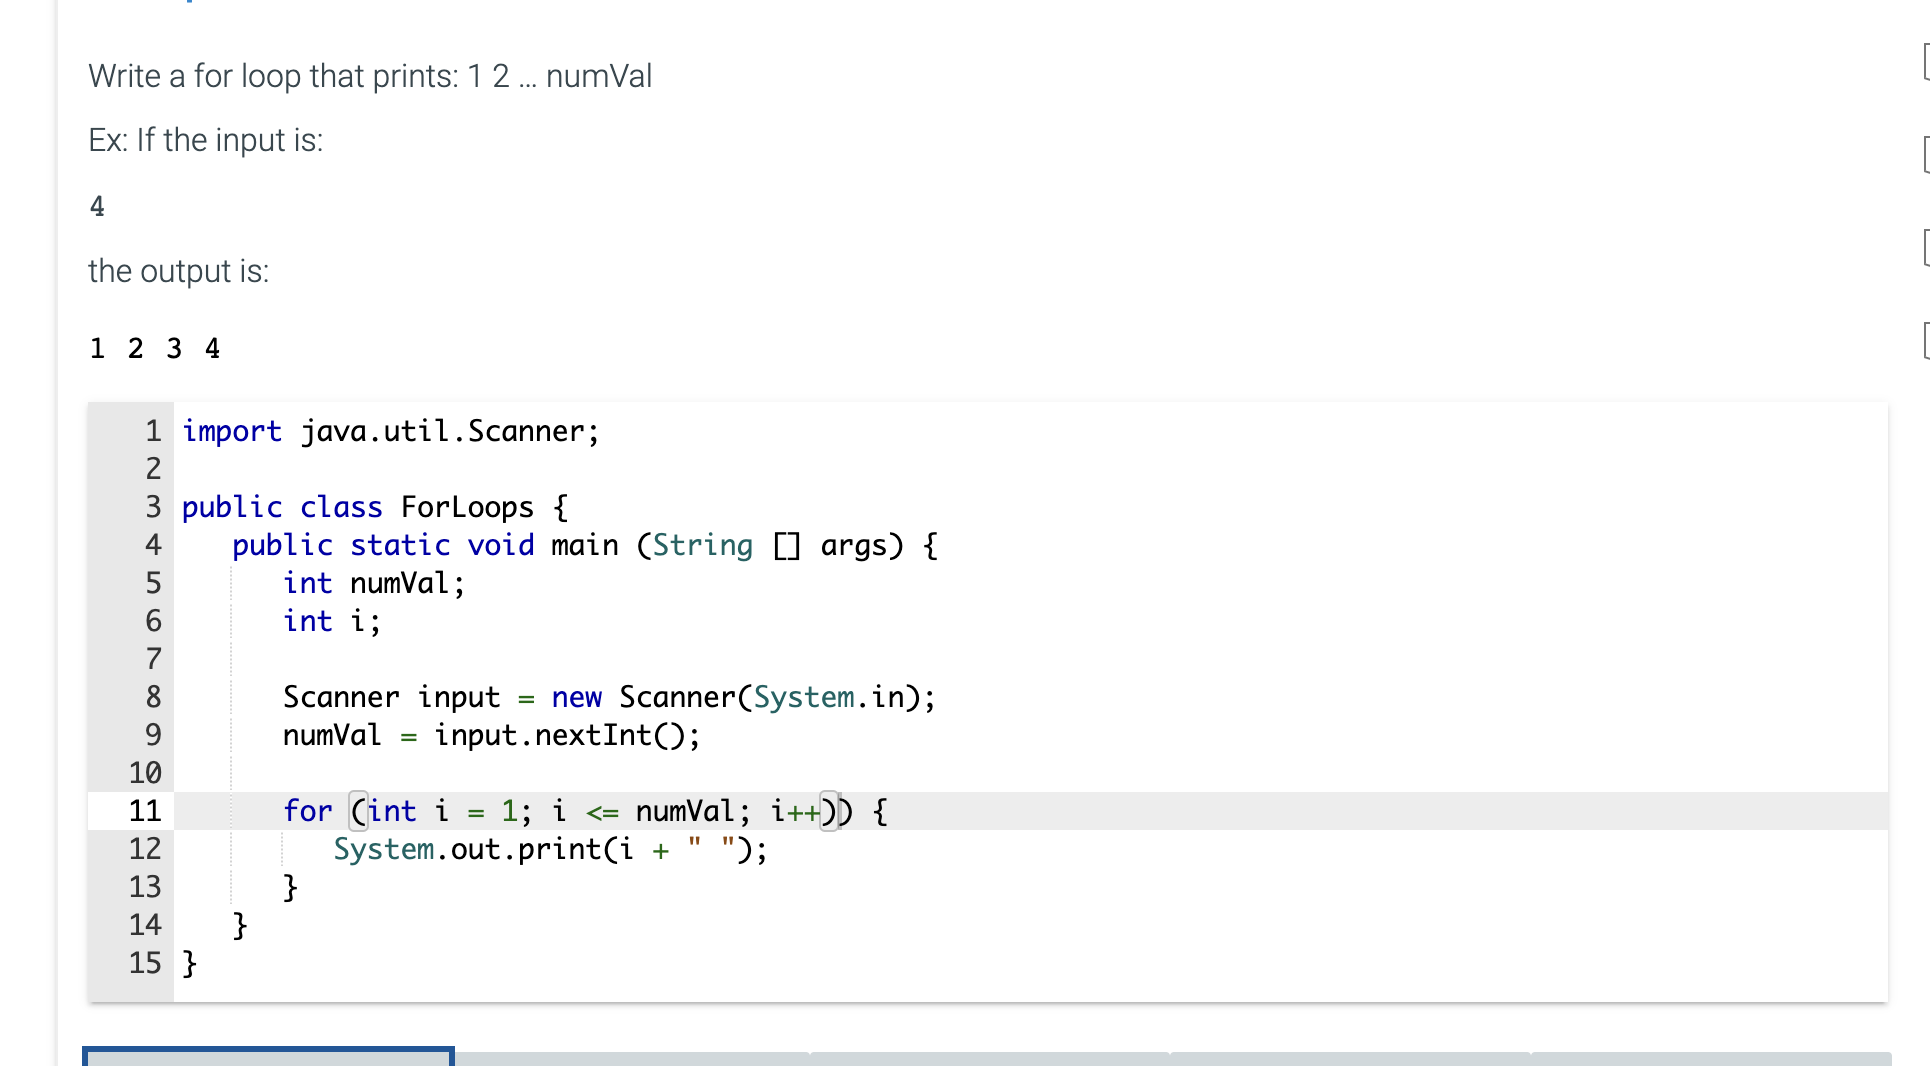Click the Scanner input assignment on line 8
1930x1066 pixels.
(608, 697)
